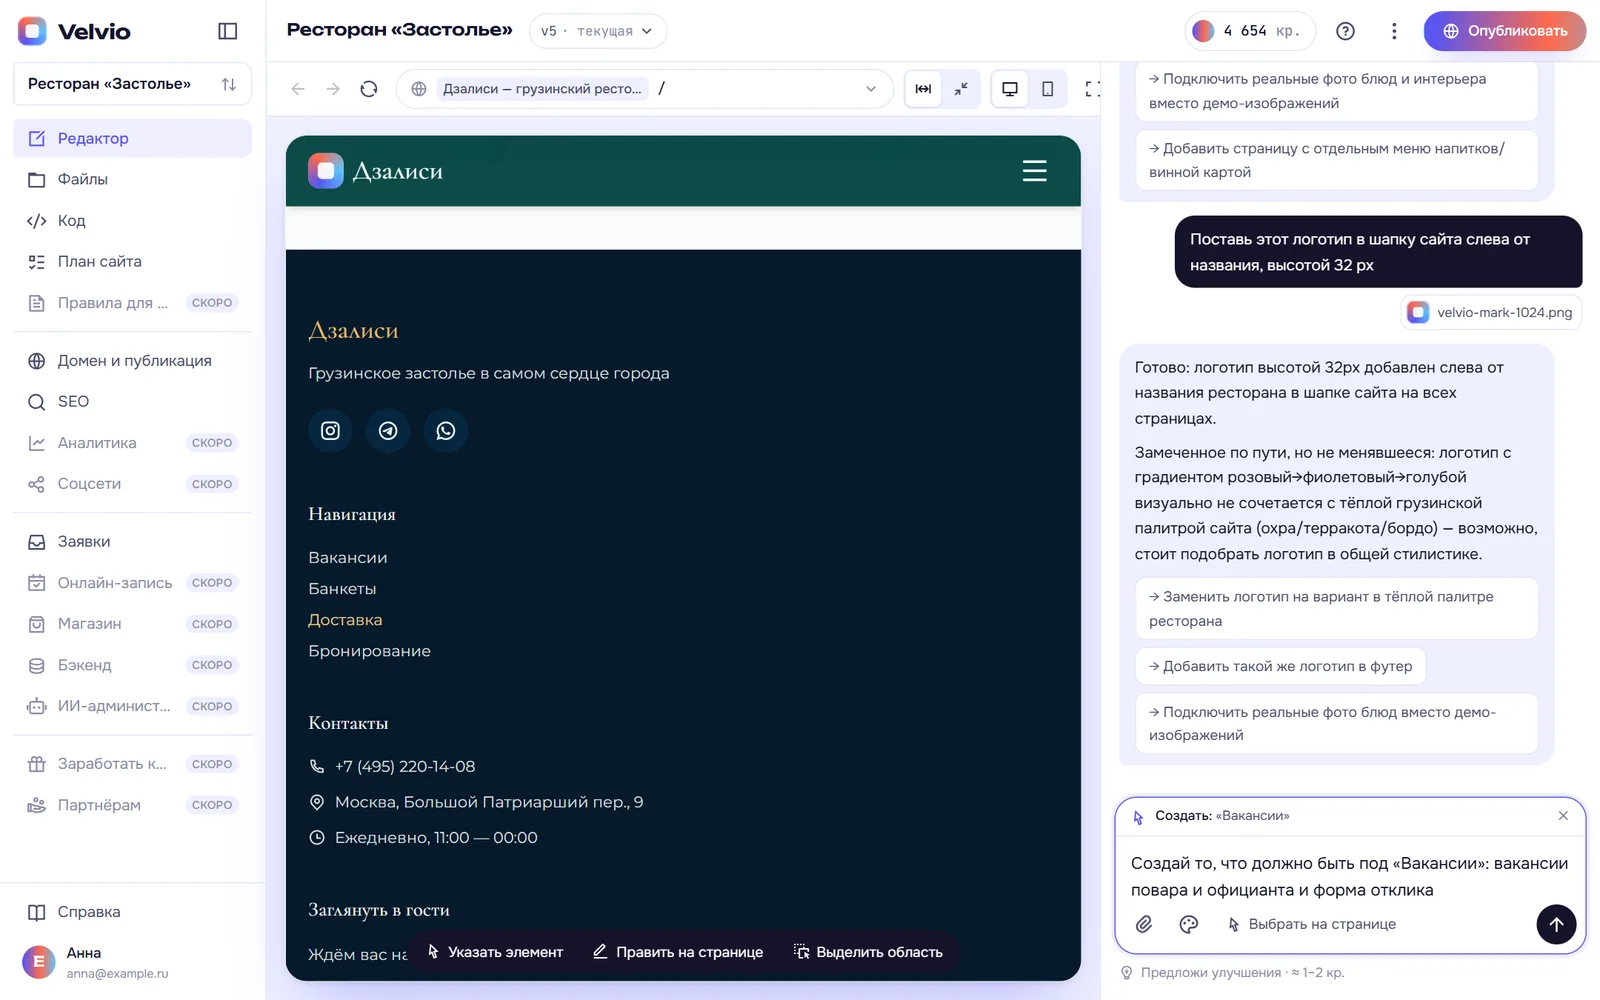Go forward in preview browser
Image resolution: width=1600 pixels, height=1000 pixels.
(x=333, y=89)
